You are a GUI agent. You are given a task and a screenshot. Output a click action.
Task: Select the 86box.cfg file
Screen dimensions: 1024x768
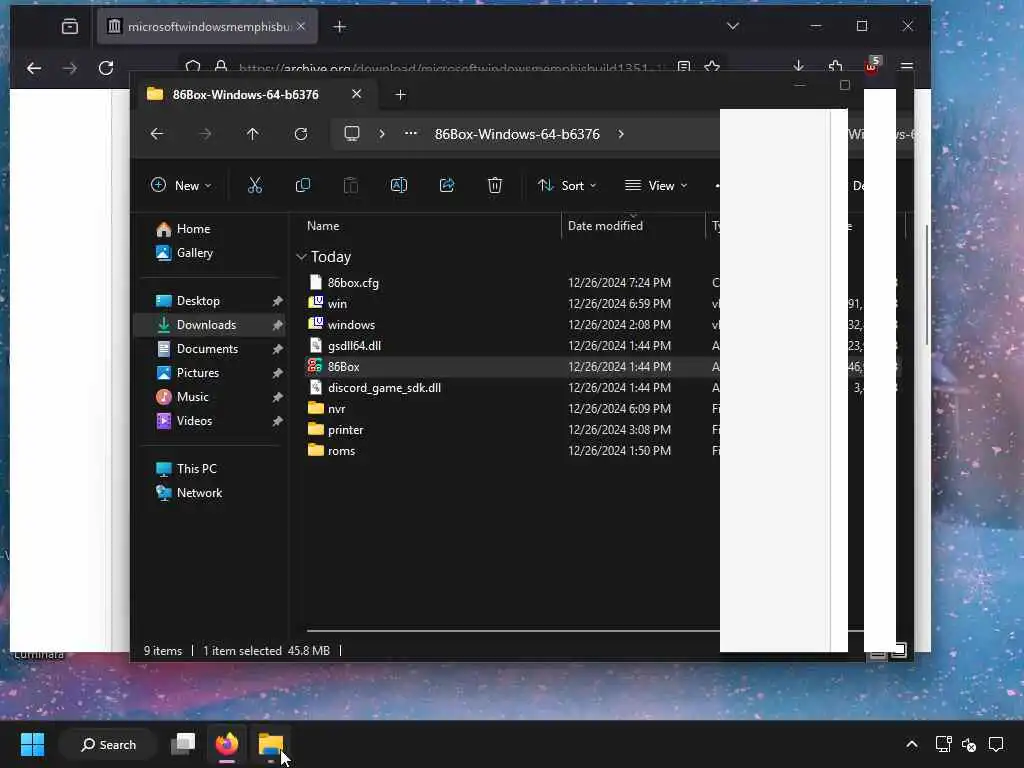(x=353, y=283)
